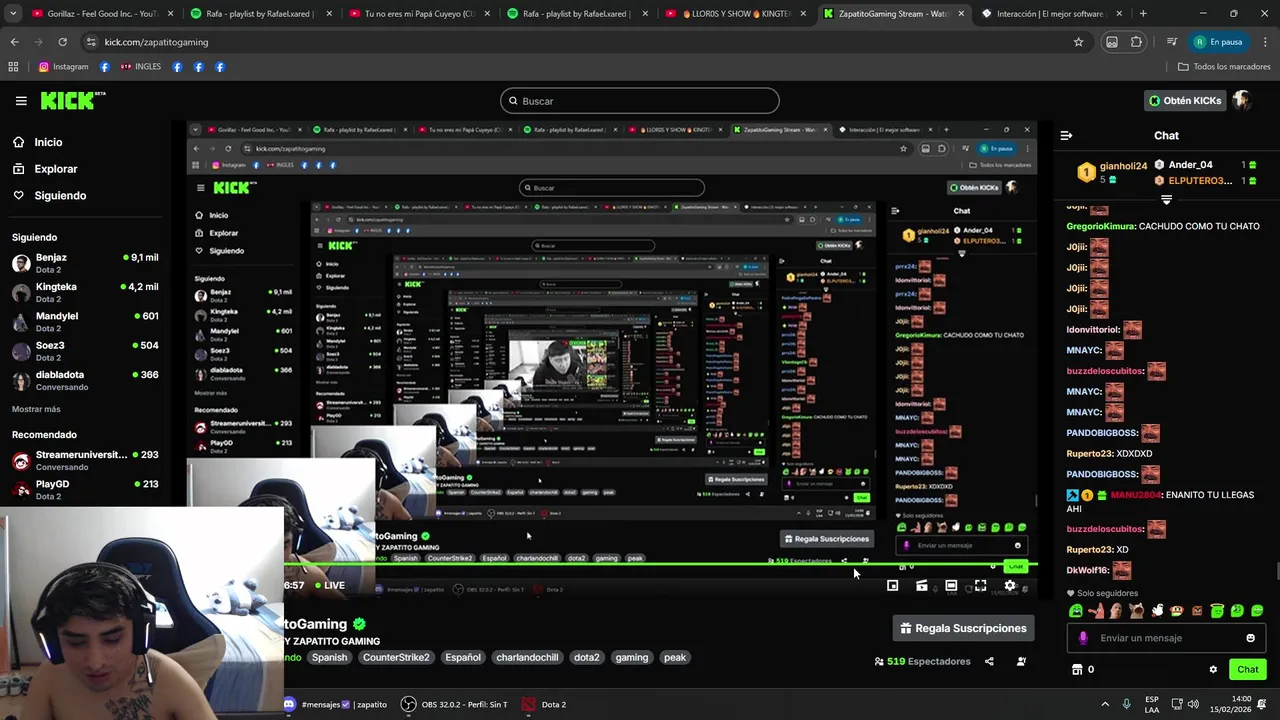Open the chat shop icon

point(1077,669)
